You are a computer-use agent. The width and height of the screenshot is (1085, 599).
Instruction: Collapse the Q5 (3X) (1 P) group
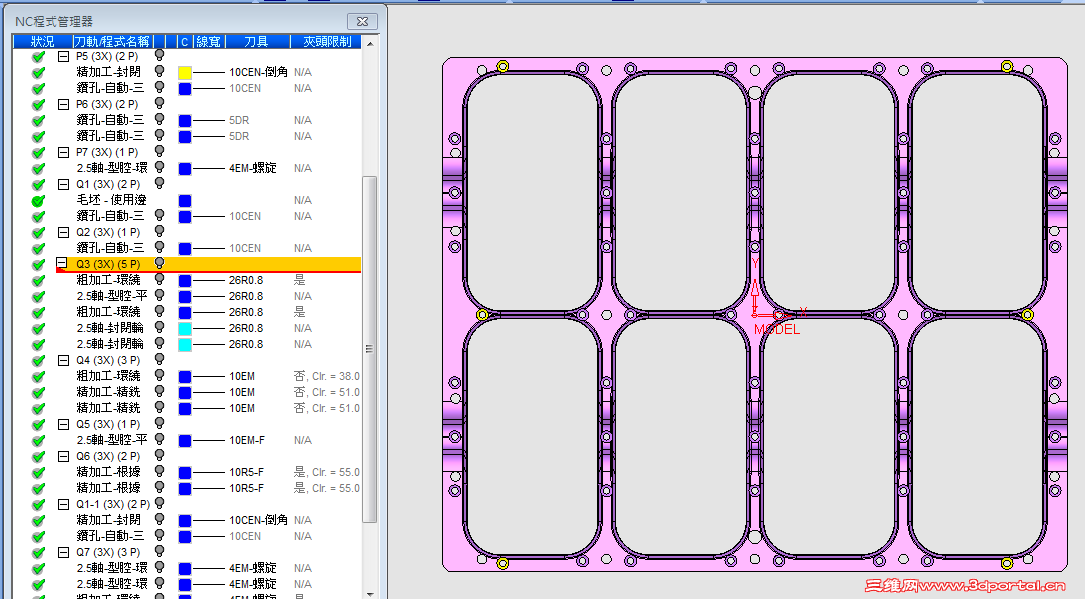pos(63,425)
